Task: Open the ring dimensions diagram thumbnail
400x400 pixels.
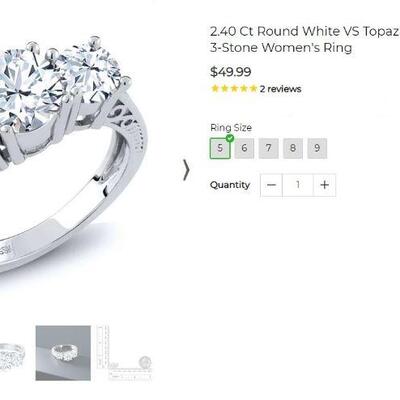Action: (124, 353)
